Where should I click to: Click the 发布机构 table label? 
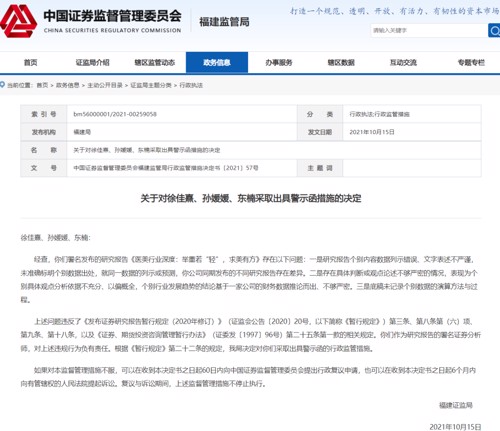pyautogui.click(x=44, y=132)
